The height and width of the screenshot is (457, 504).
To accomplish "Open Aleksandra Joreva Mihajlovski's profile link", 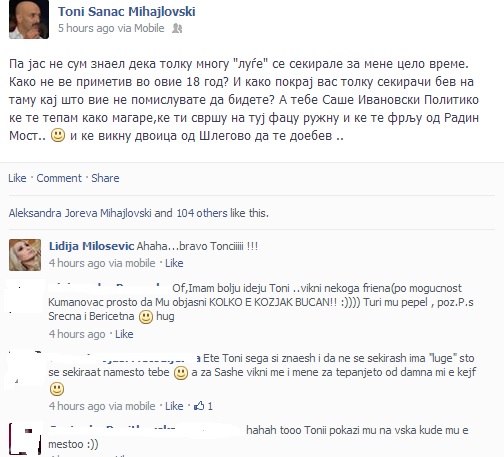I will (x=80, y=213).
